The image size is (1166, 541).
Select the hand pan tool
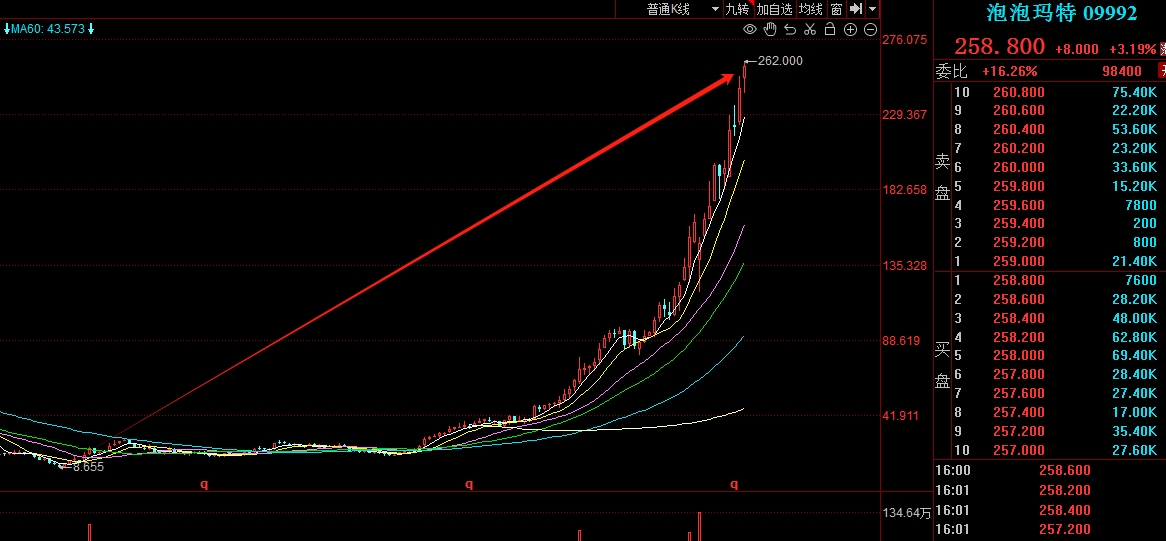coord(768,29)
